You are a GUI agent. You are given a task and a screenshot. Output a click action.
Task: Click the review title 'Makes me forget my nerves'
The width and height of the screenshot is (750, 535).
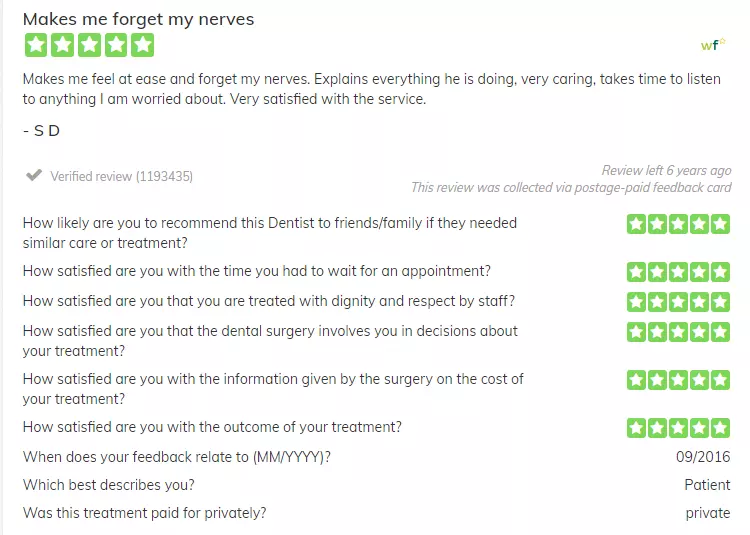point(138,19)
